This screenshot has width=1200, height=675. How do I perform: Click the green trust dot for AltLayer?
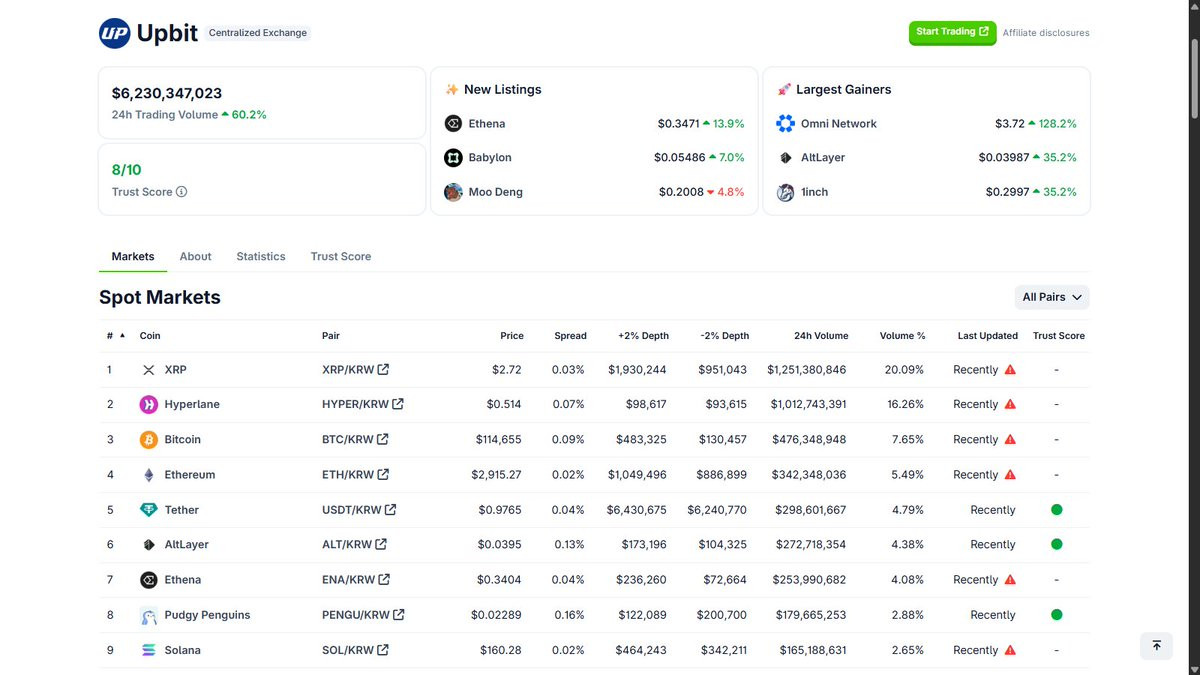pos(1057,545)
